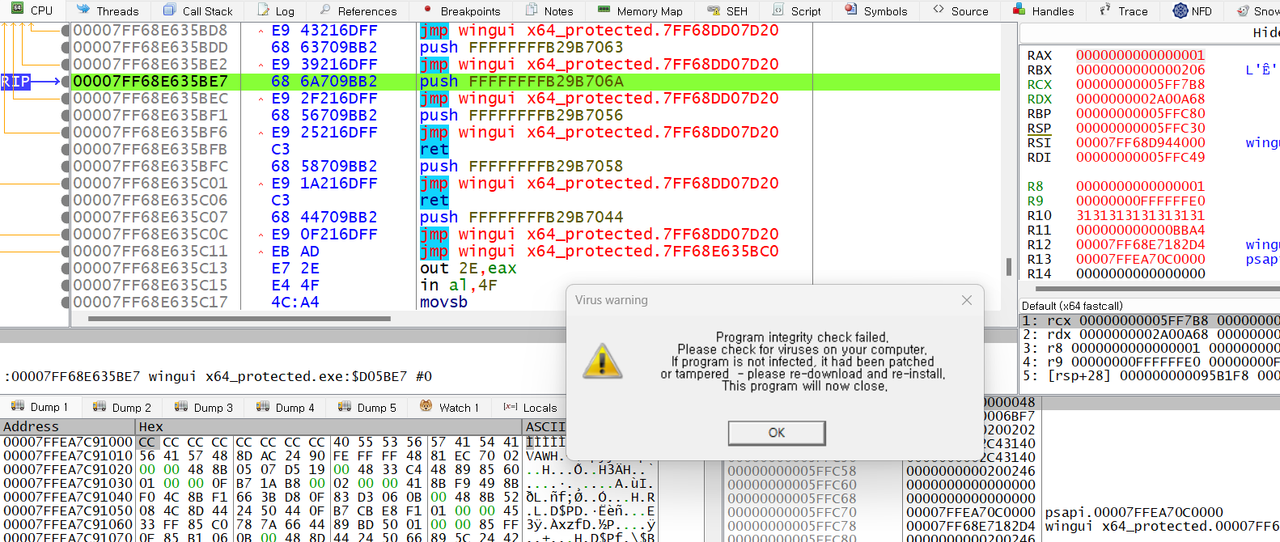Switch to the Notes tab
Image resolution: width=1280 pixels, height=542 pixels.
(549, 11)
